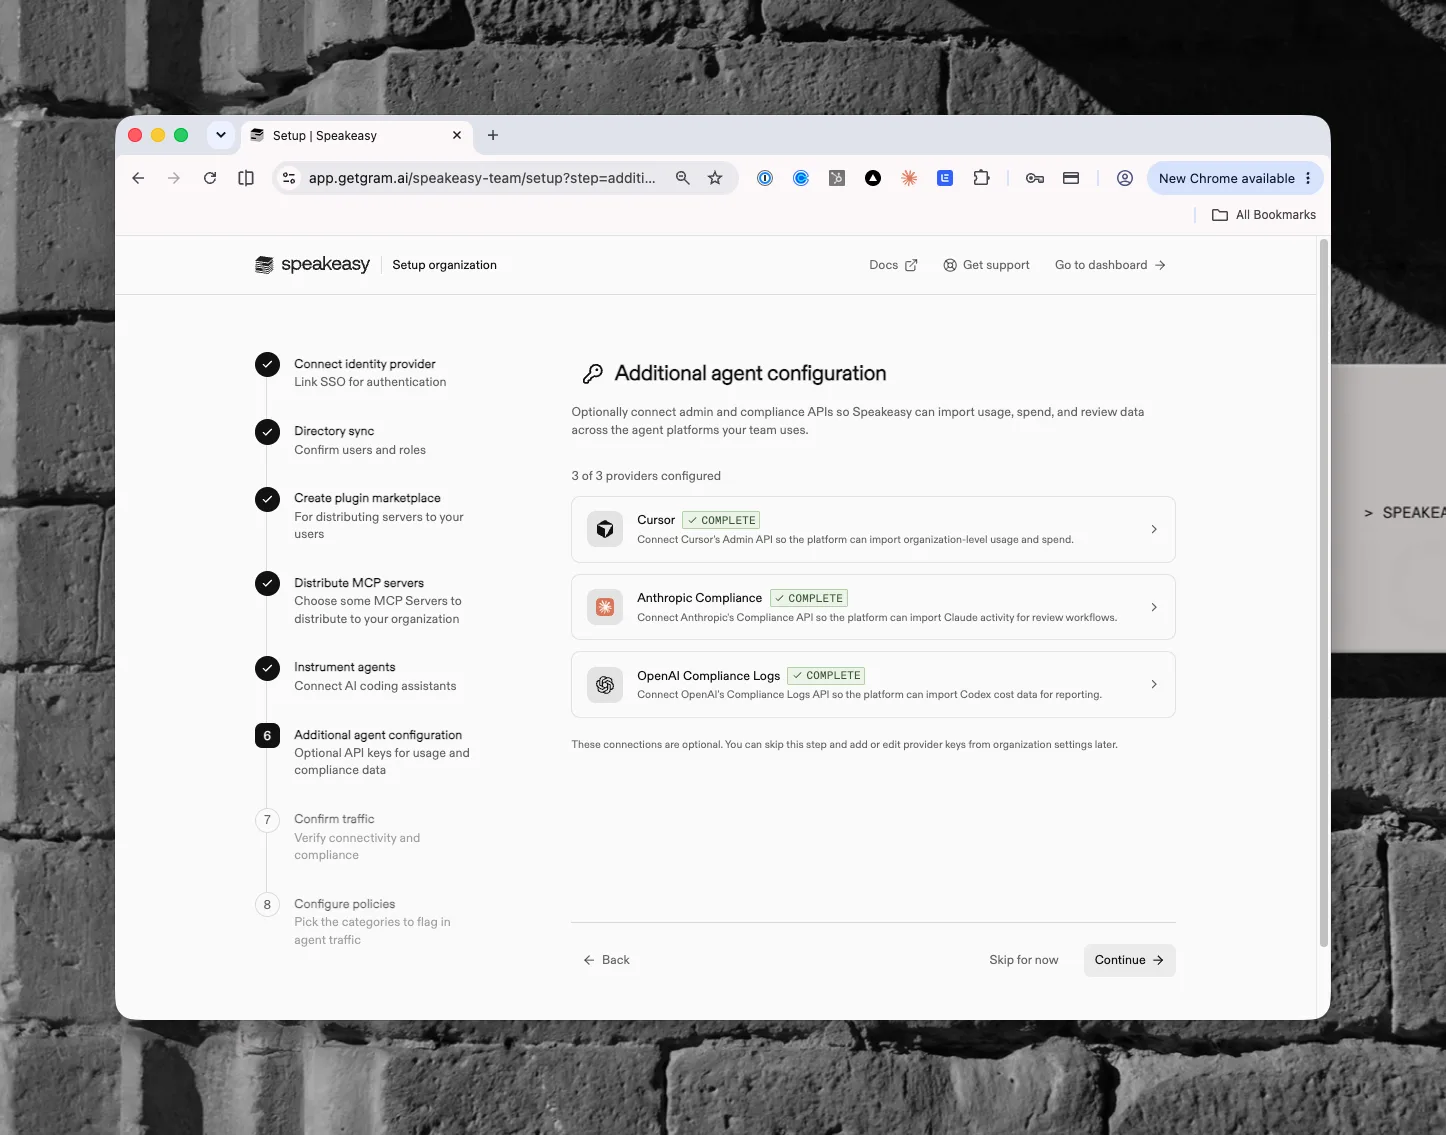
Task: Toggle the Chrome side panel icon
Action: [246, 178]
